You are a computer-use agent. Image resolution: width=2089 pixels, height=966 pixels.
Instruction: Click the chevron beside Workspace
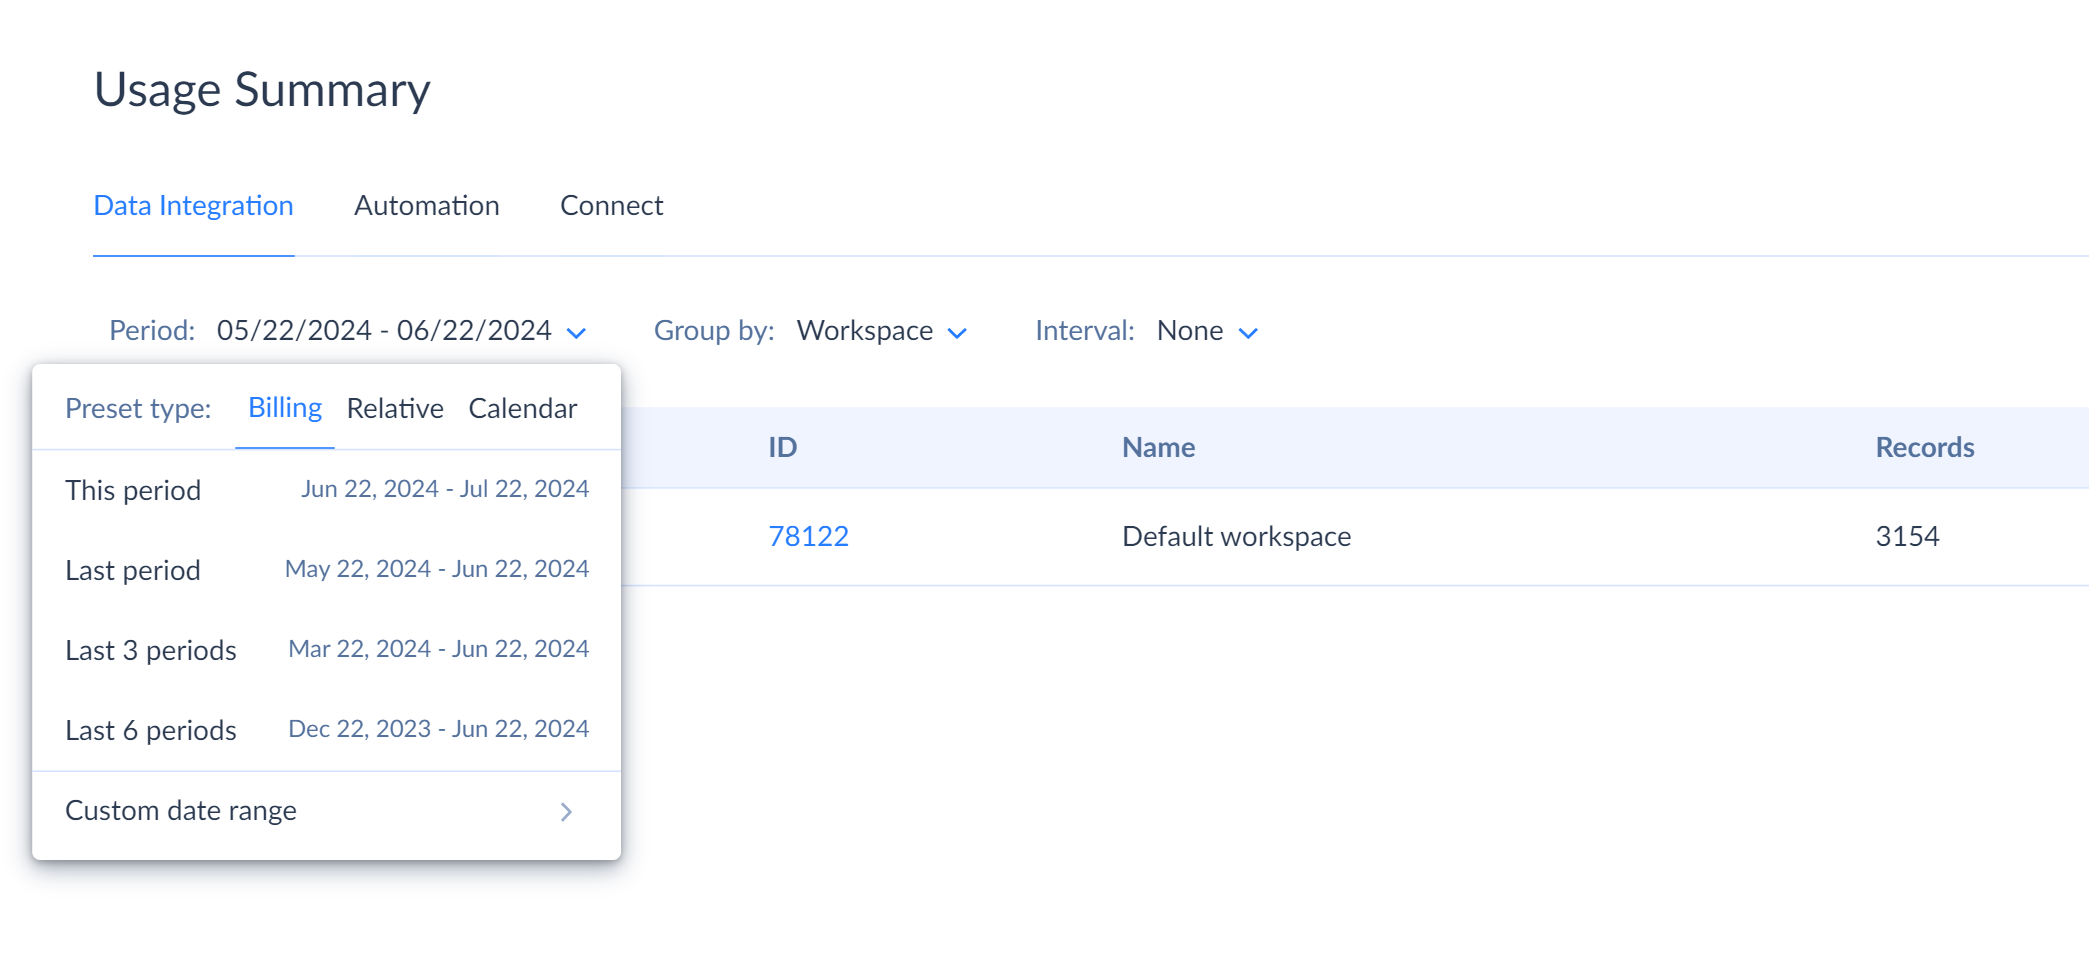[x=957, y=333]
